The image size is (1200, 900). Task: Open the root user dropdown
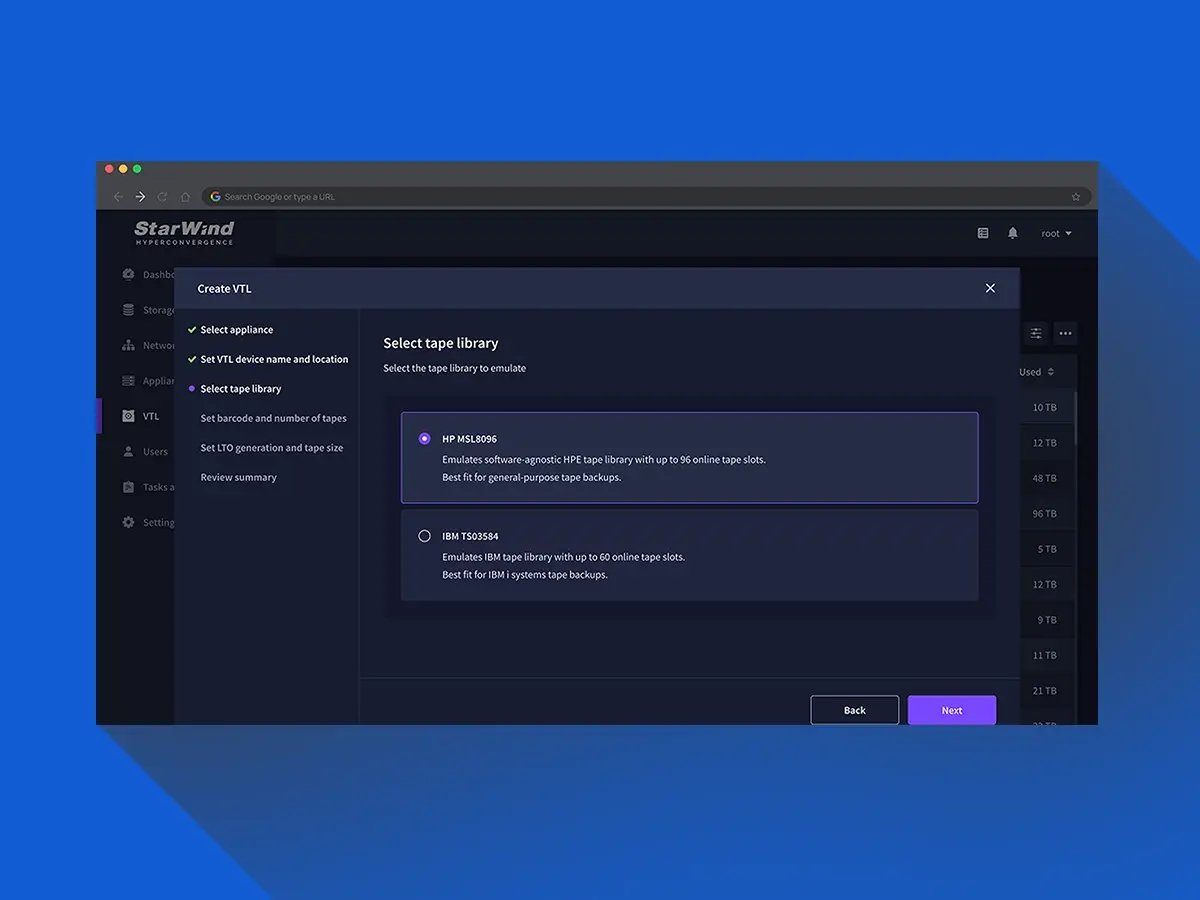[x=1056, y=233]
